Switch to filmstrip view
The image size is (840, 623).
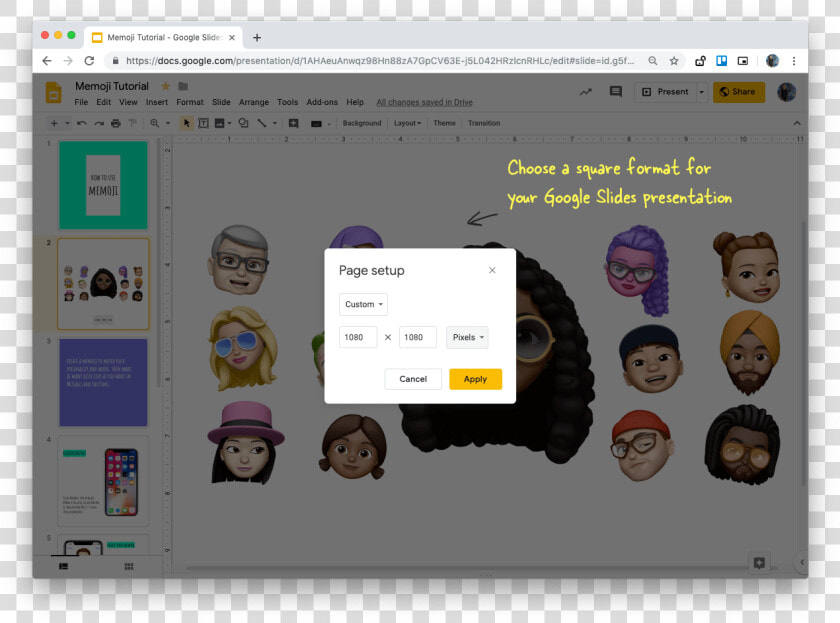pyautogui.click(x=64, y=566)
